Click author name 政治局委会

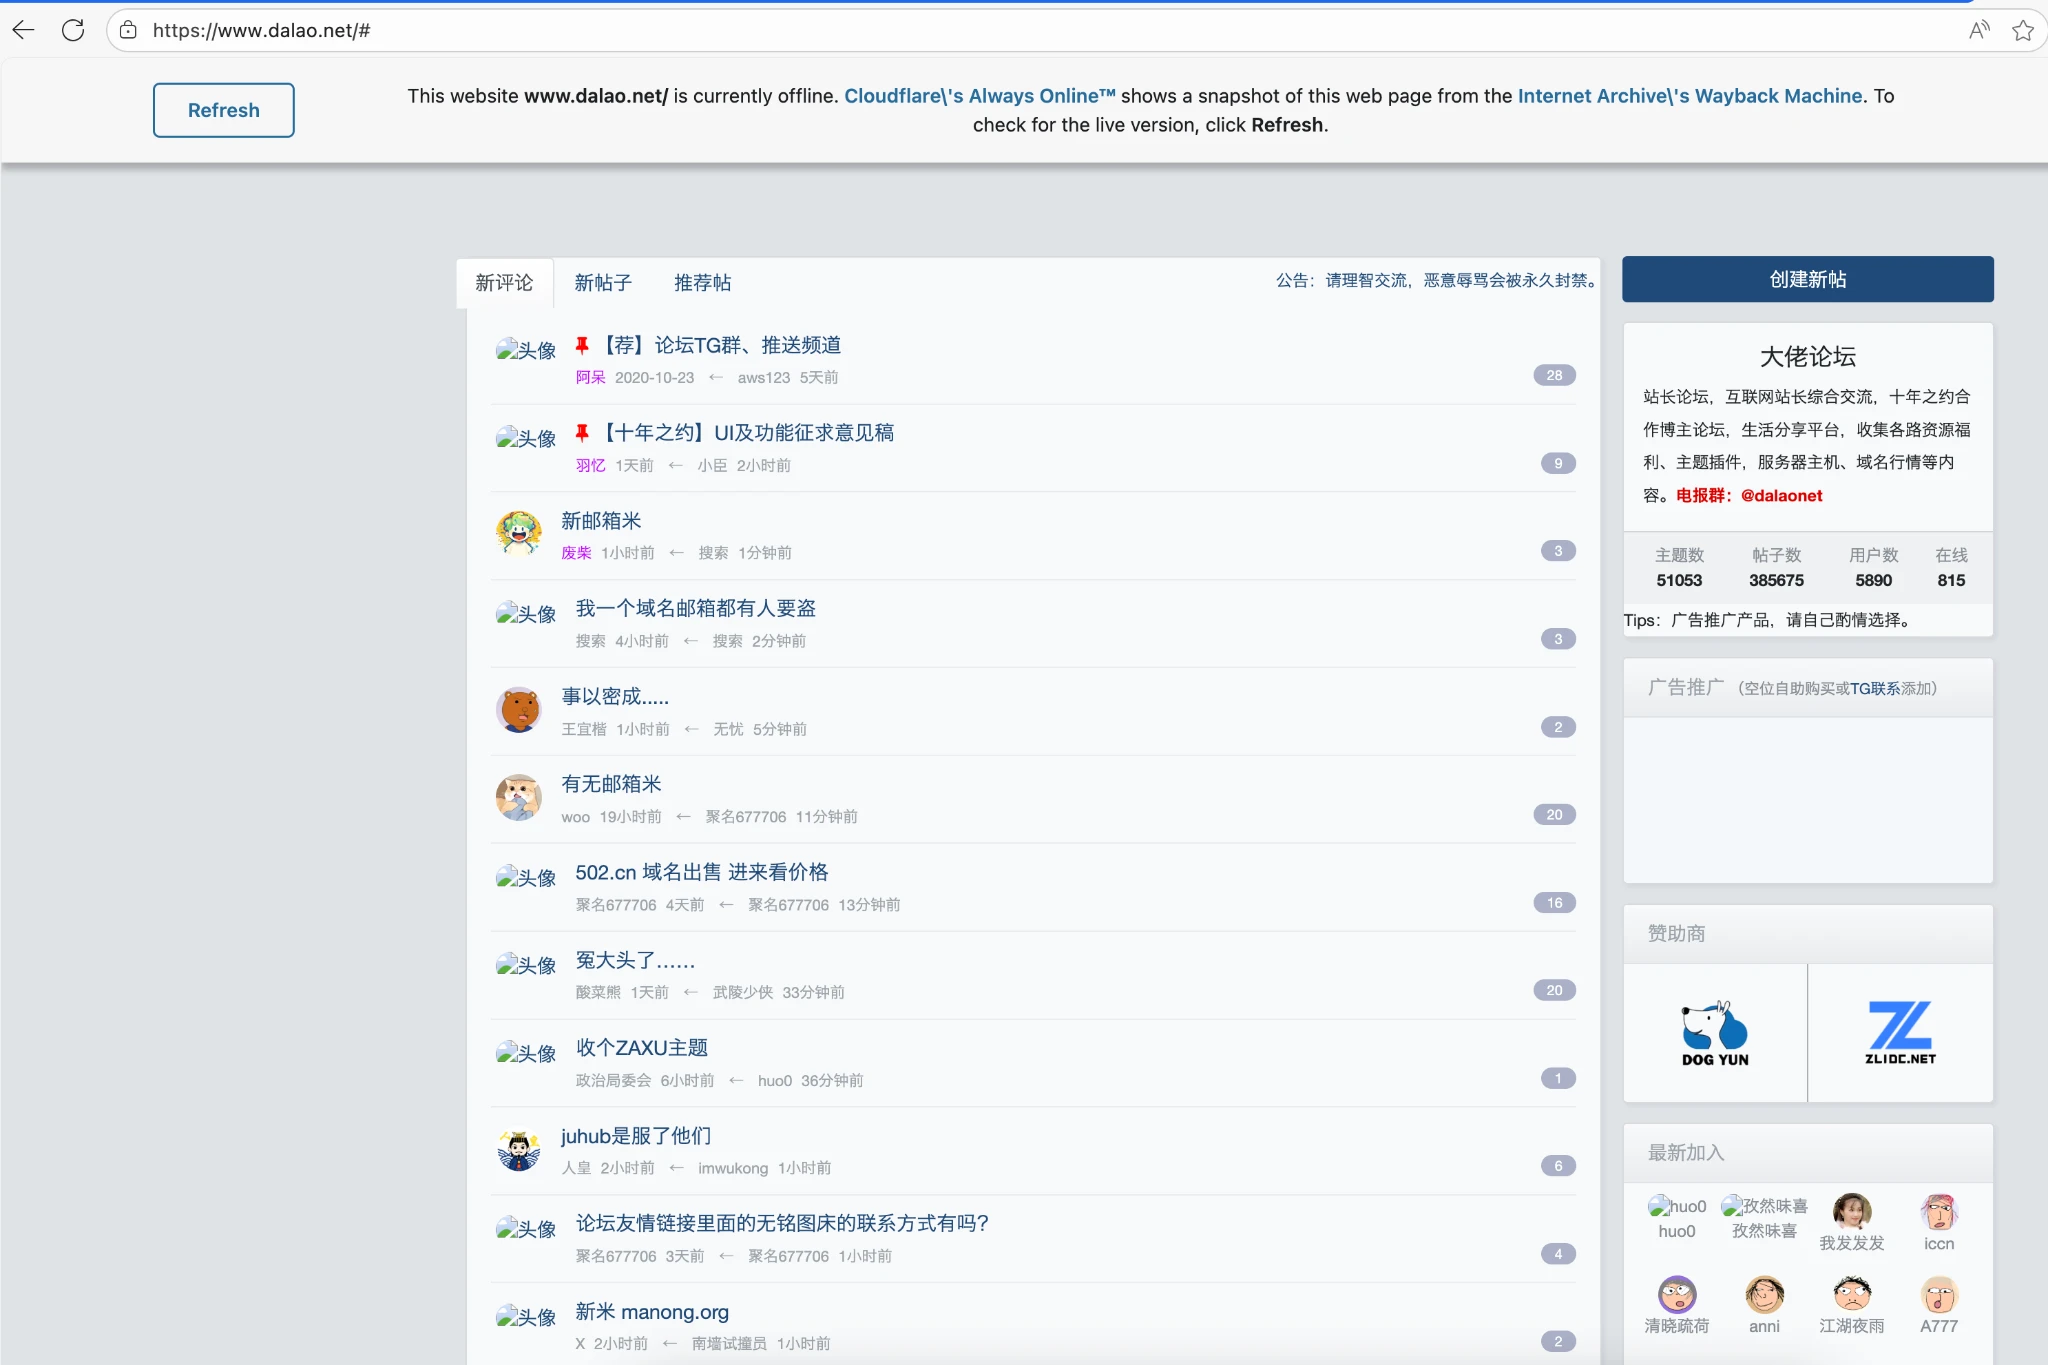[x=613, y=1080]
